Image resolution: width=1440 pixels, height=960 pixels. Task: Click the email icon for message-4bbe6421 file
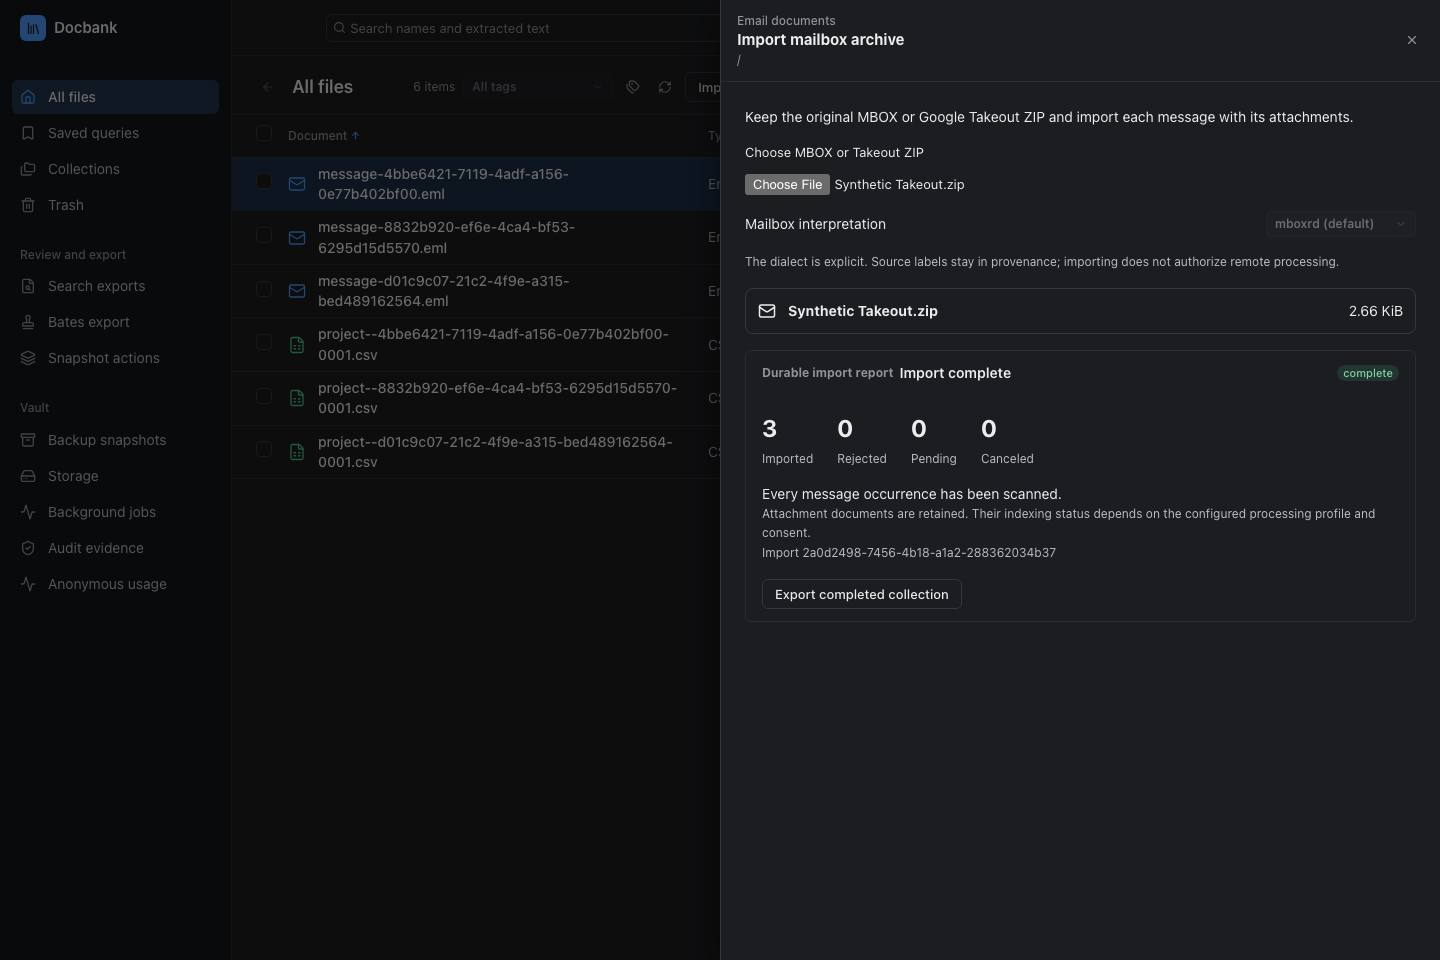297,184
